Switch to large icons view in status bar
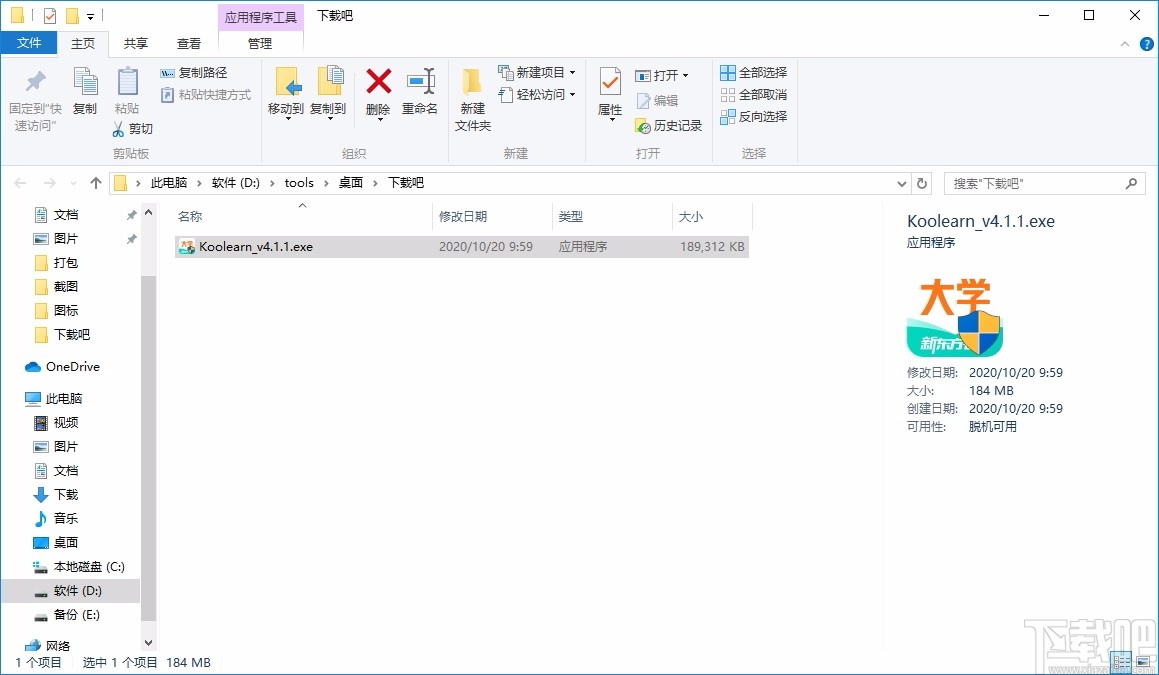 1143,661
